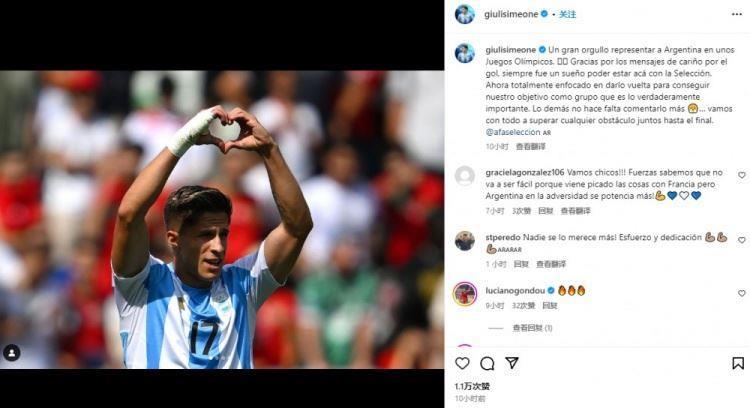Click giulisimeone profile avatar in header

point(464,14)
